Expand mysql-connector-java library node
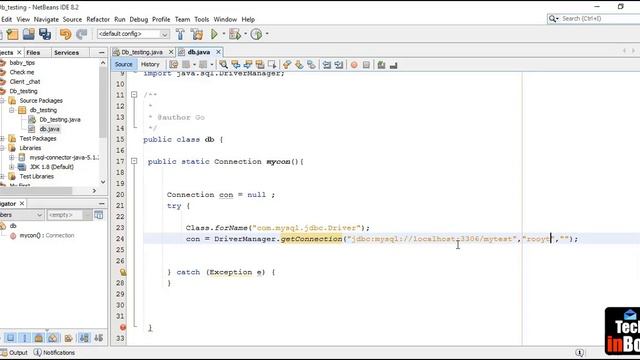Viewport: 640px width, 360px height. click(x=12, y=158)
